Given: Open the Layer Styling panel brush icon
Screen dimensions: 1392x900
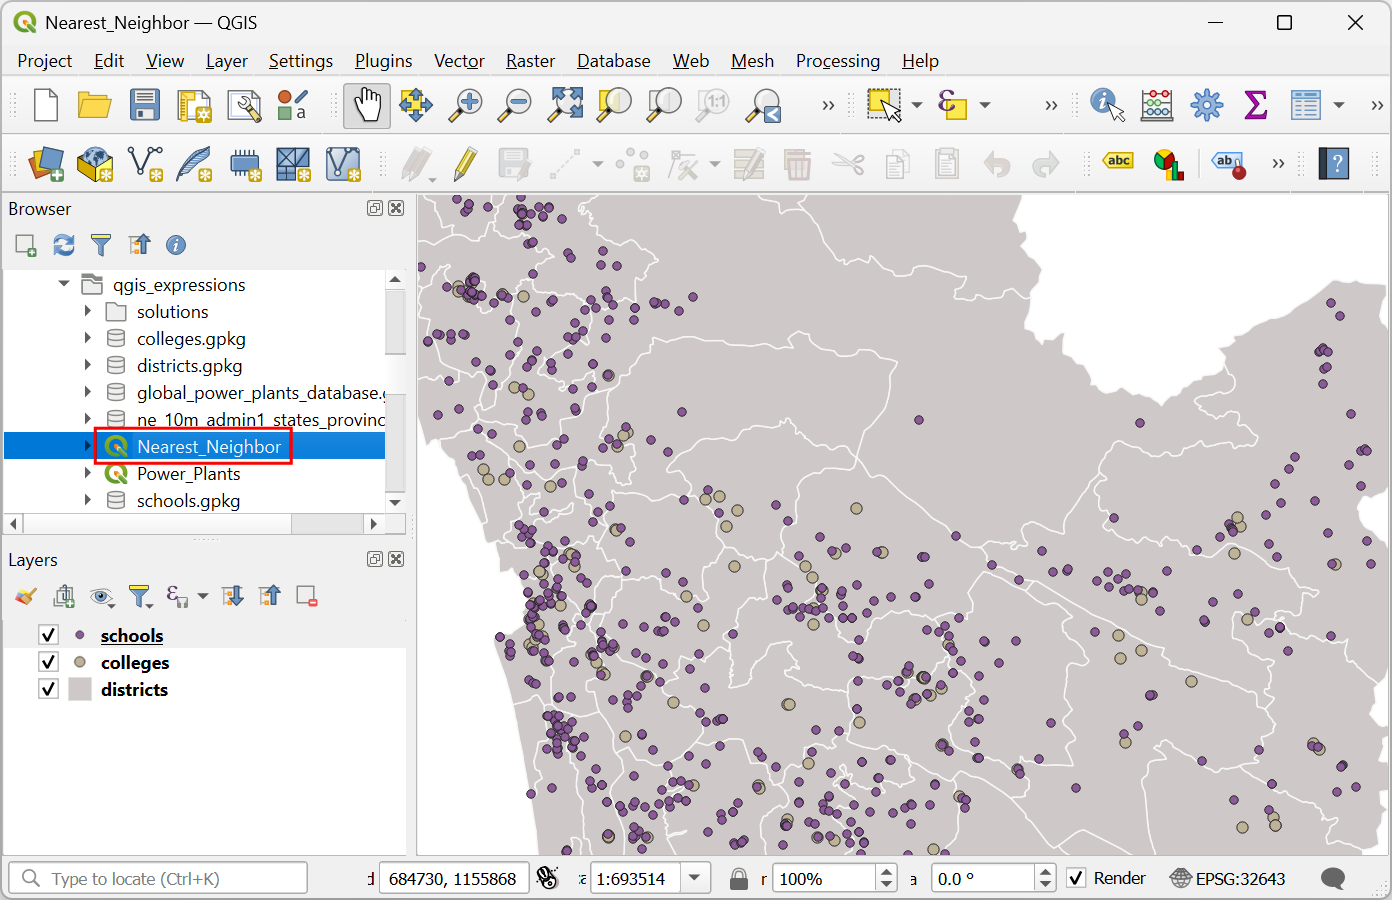Looking at the screenshot, I should (x=26, y=597).
